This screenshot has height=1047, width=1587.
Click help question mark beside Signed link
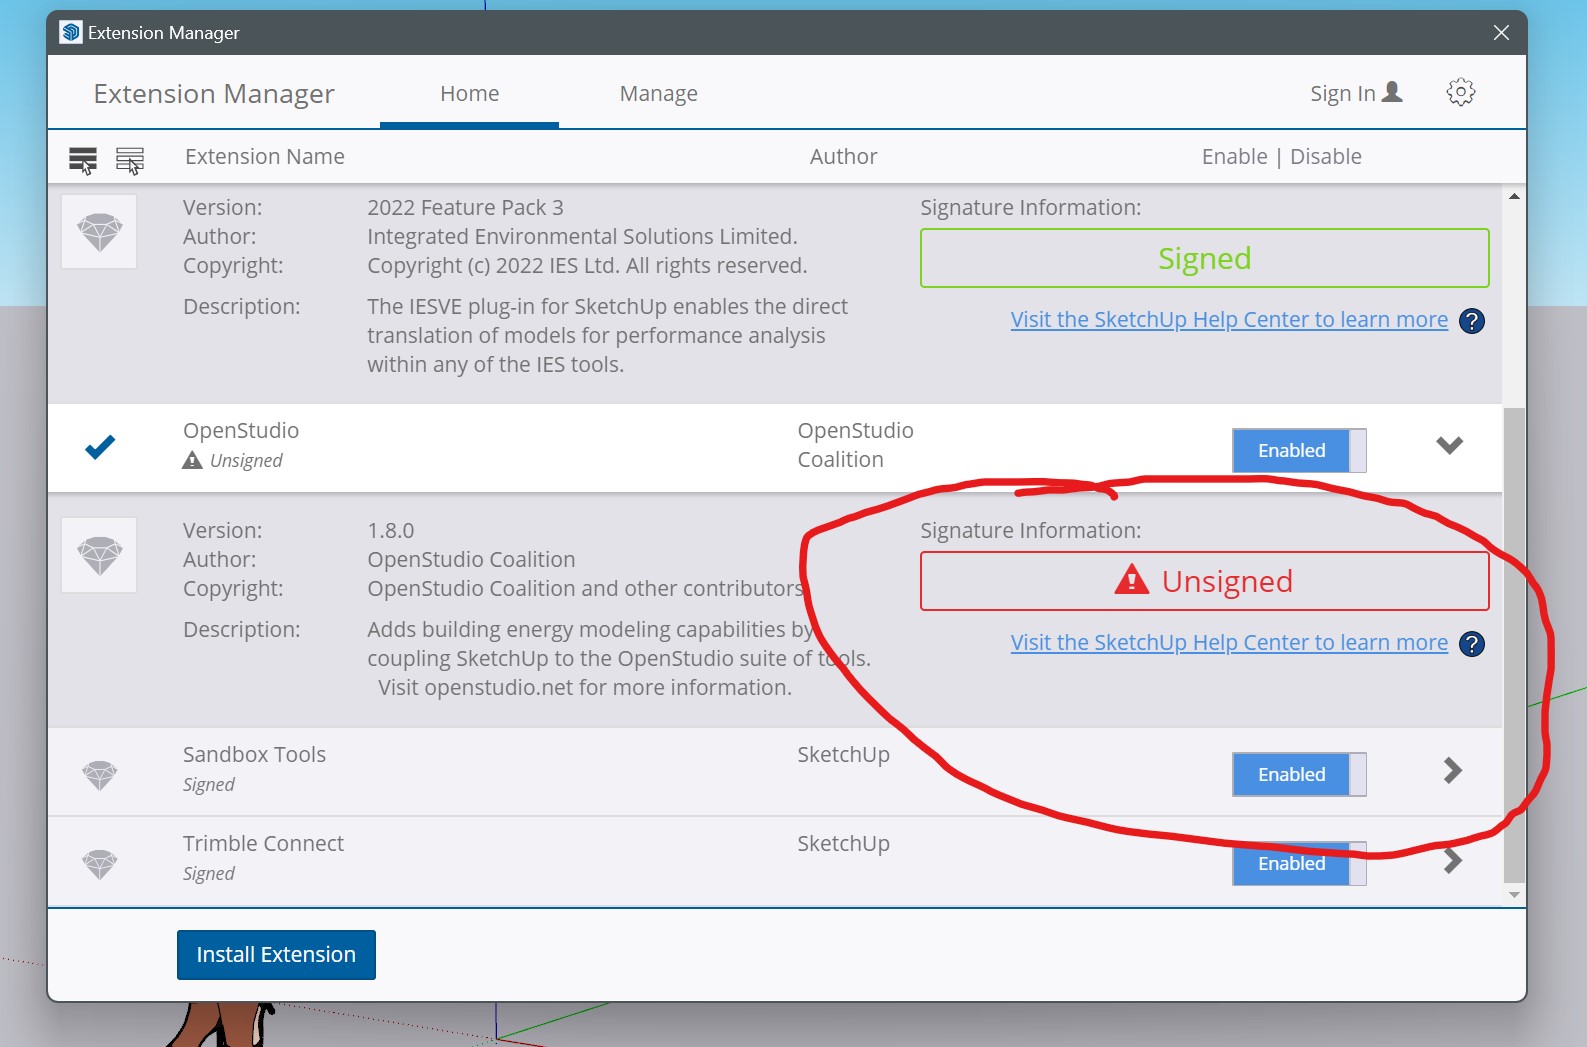click(x=1471, y=321)
